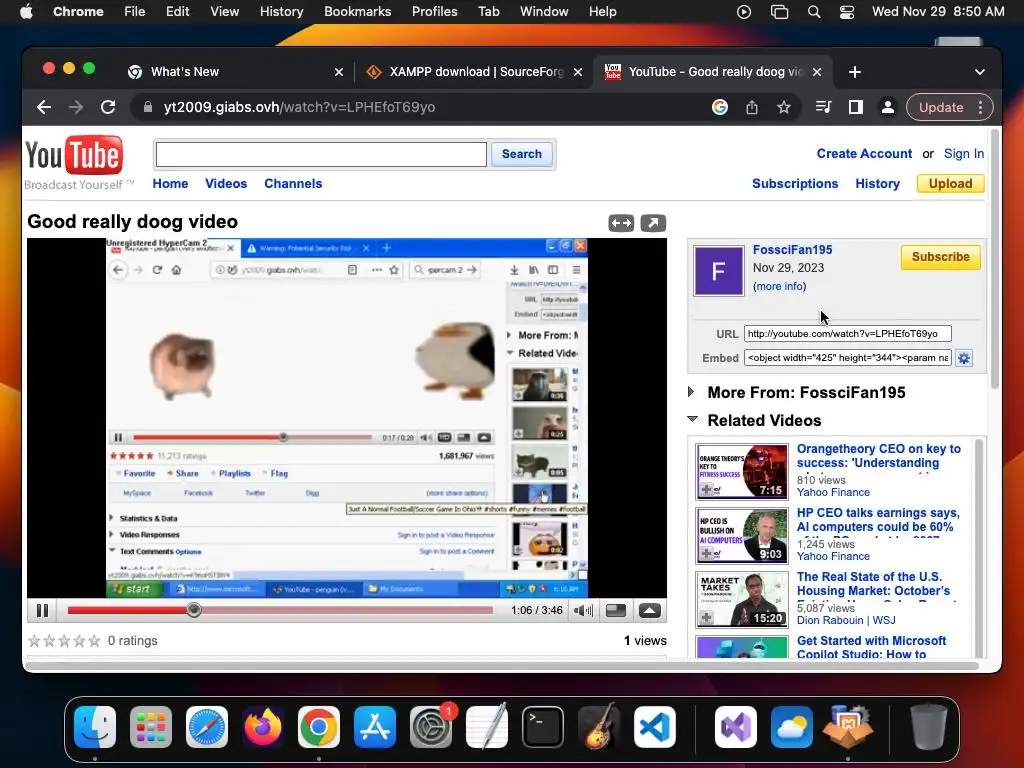
Task: Toggle Chrome side panel icon
Action: [x=856, y=107]
